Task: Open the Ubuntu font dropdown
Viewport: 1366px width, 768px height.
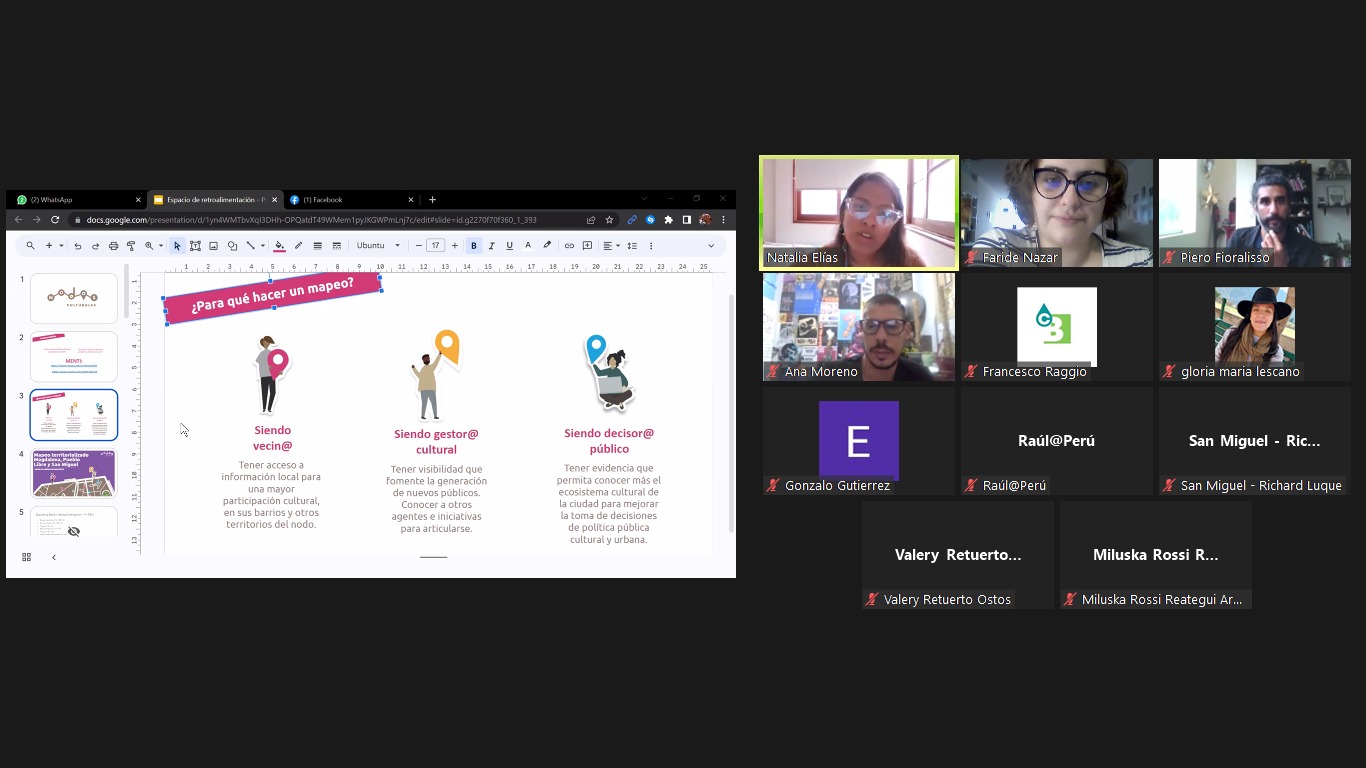Action: (378, 246)
